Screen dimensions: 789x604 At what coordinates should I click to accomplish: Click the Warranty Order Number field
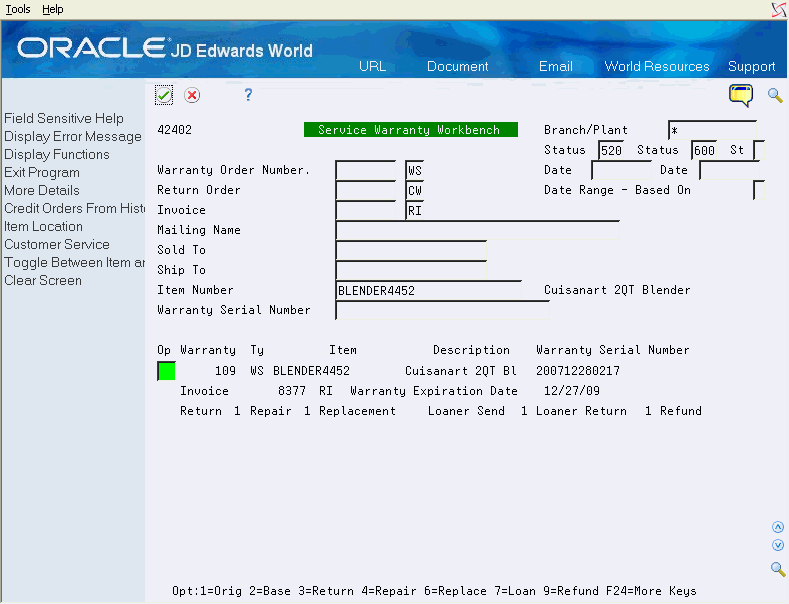366,170
